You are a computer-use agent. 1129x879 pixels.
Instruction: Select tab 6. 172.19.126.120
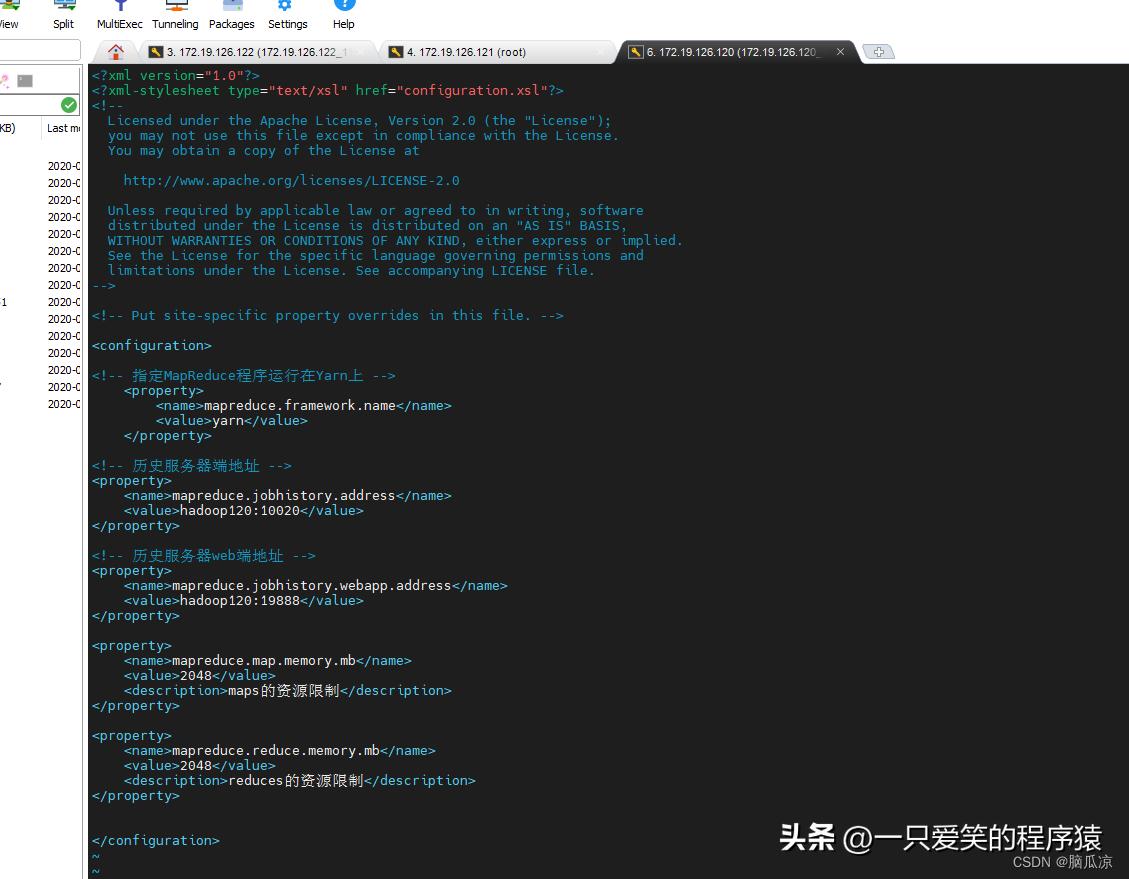[730, 51]
